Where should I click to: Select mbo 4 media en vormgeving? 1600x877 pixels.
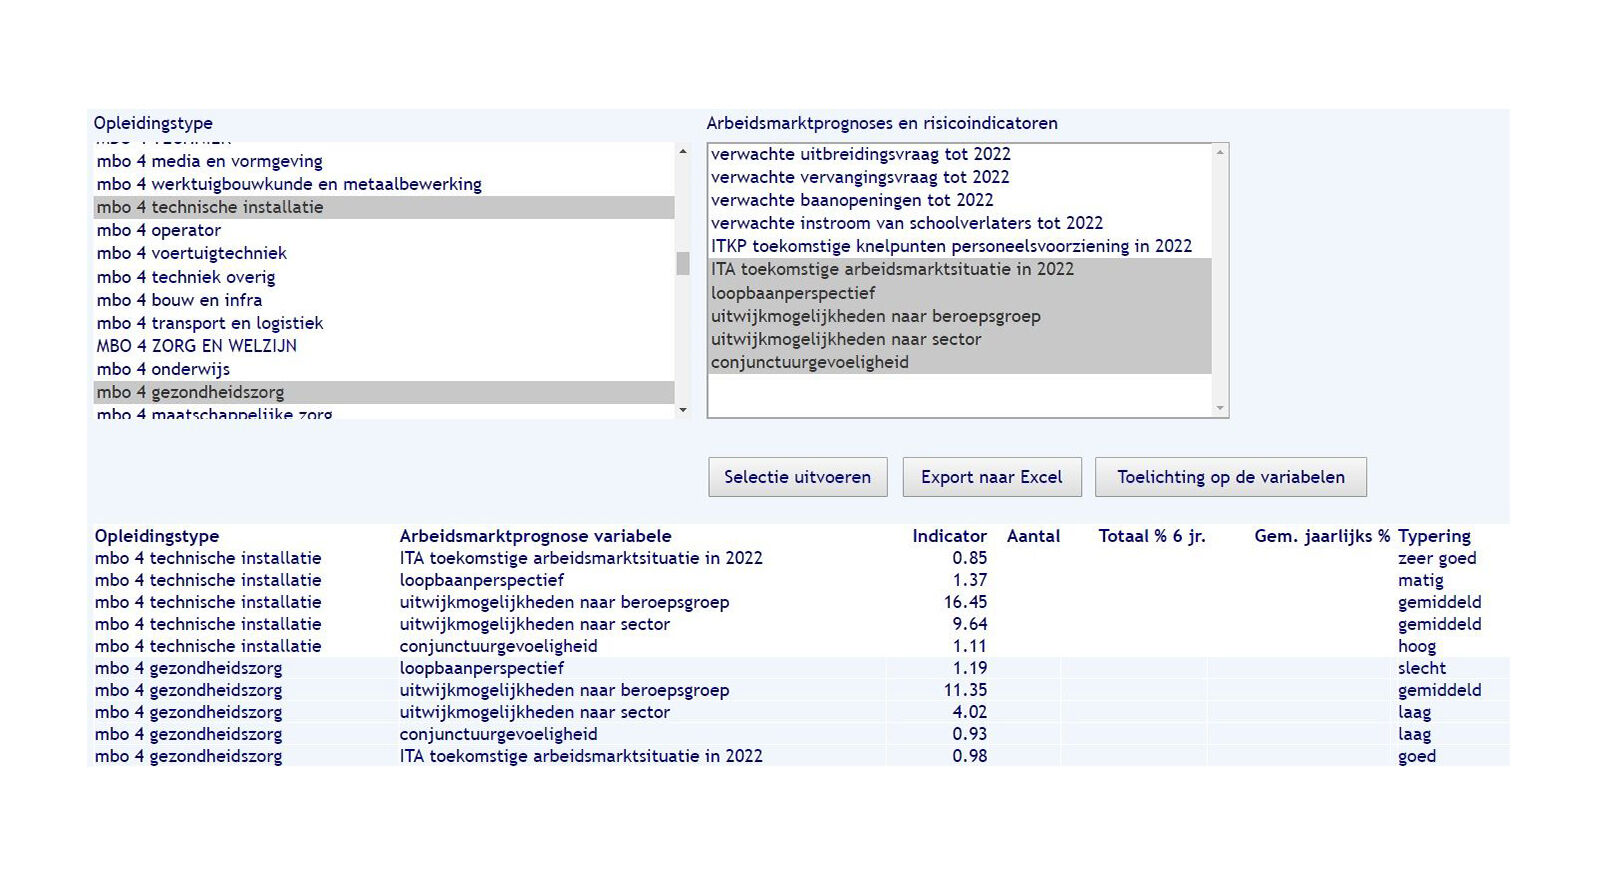[x=210, y=161]
